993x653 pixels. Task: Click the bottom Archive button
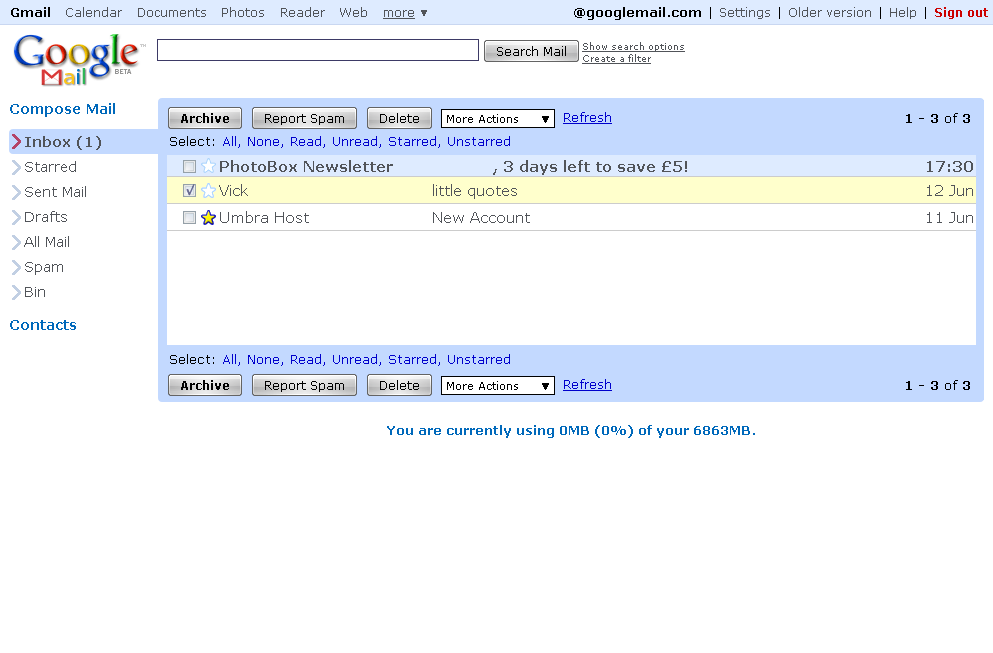coord(205,385)
